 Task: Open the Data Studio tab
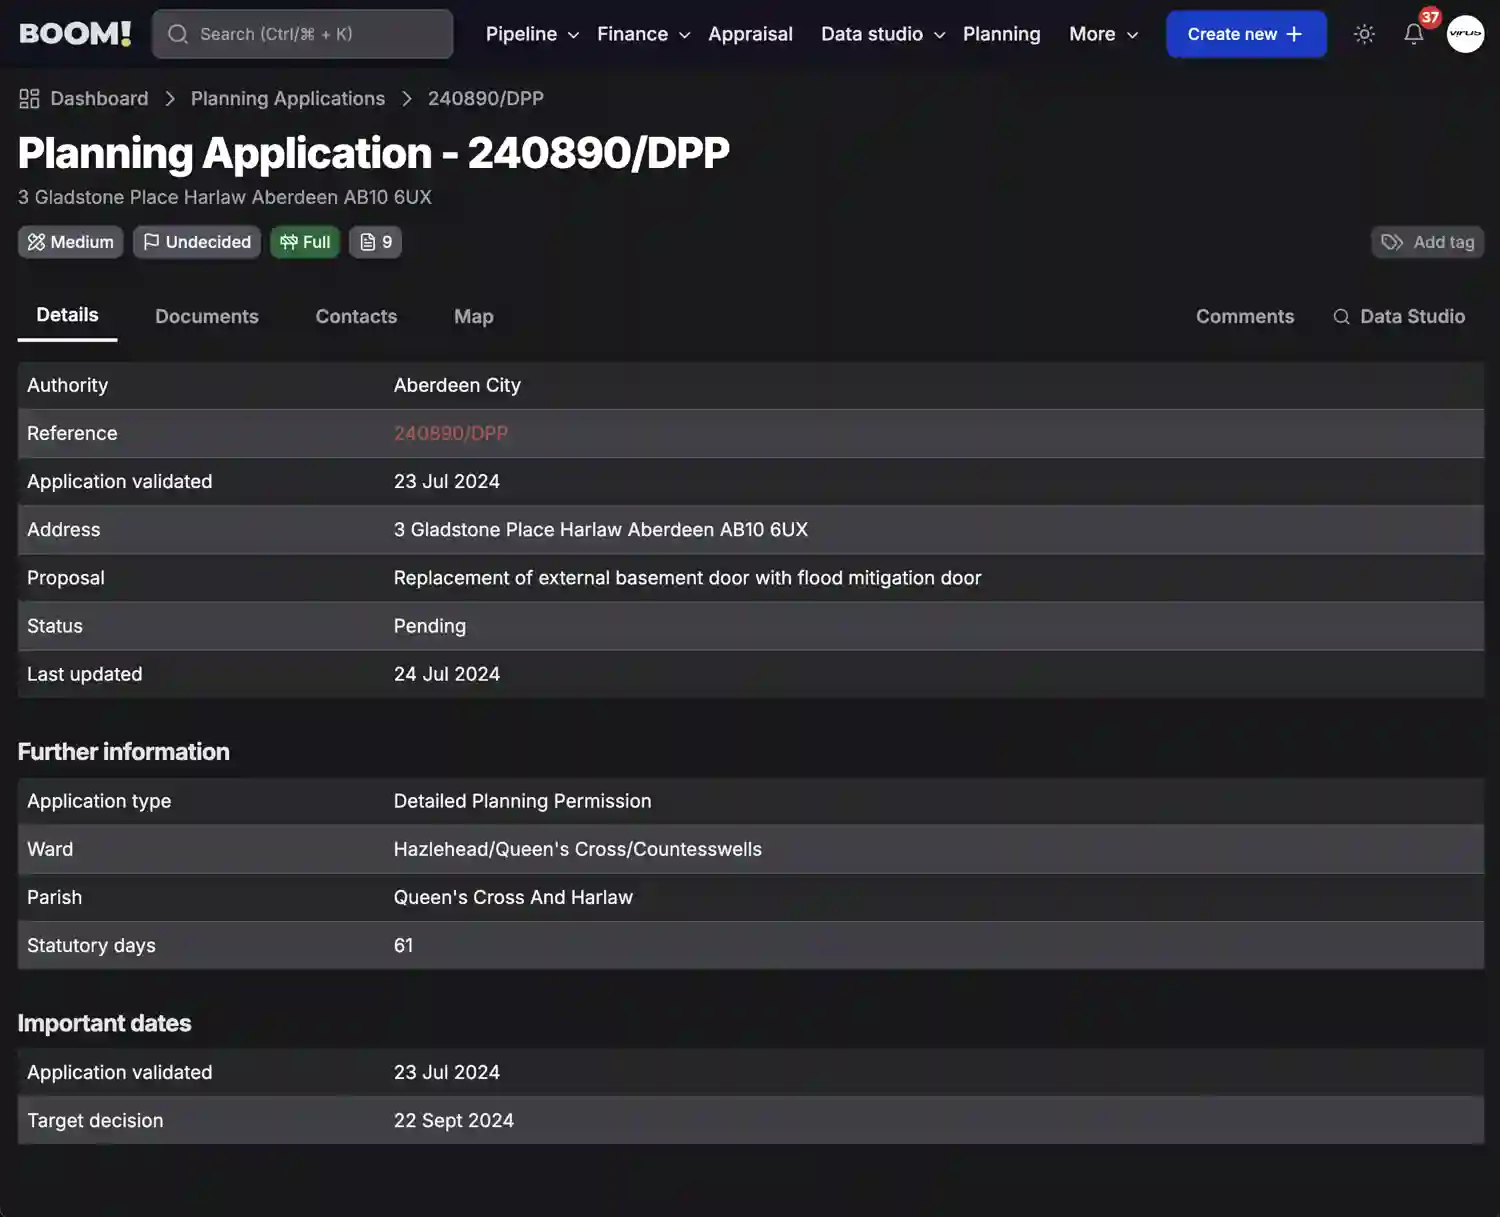point(1399,316)
